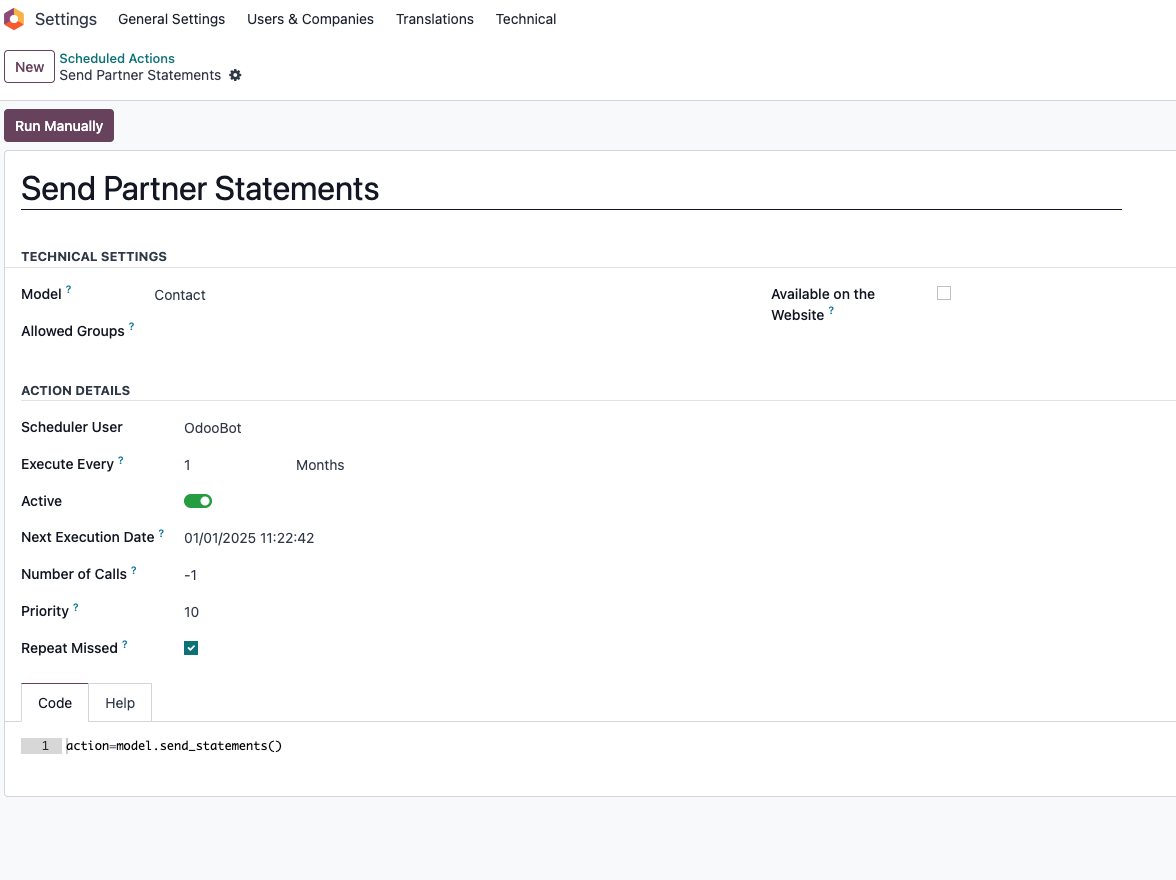The width and height of the screenshot is (1176, 880).
Task: Click the Priority help question mark
Action: click(x=76, y=607)
